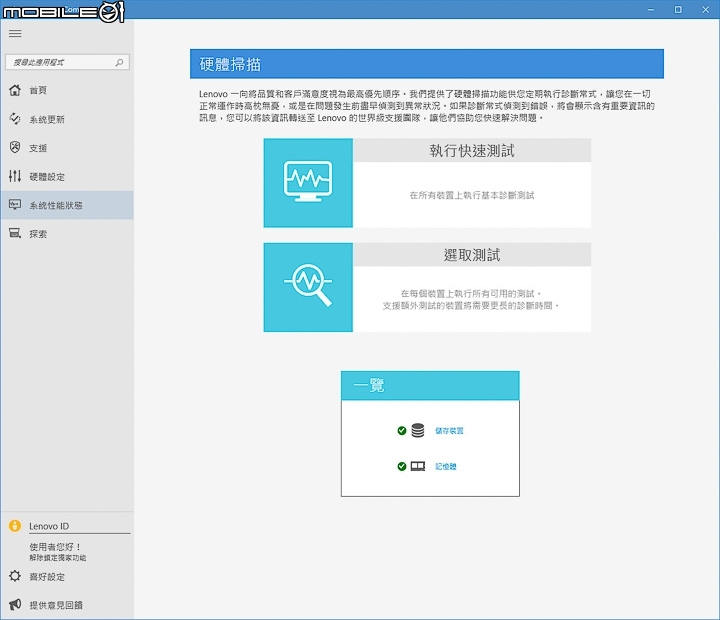Image resolution: width=720 pixels, height=620 pixels.
Task: Click 解除鎖定獨家功能 unlock features text
Action: tap(57, 558)
